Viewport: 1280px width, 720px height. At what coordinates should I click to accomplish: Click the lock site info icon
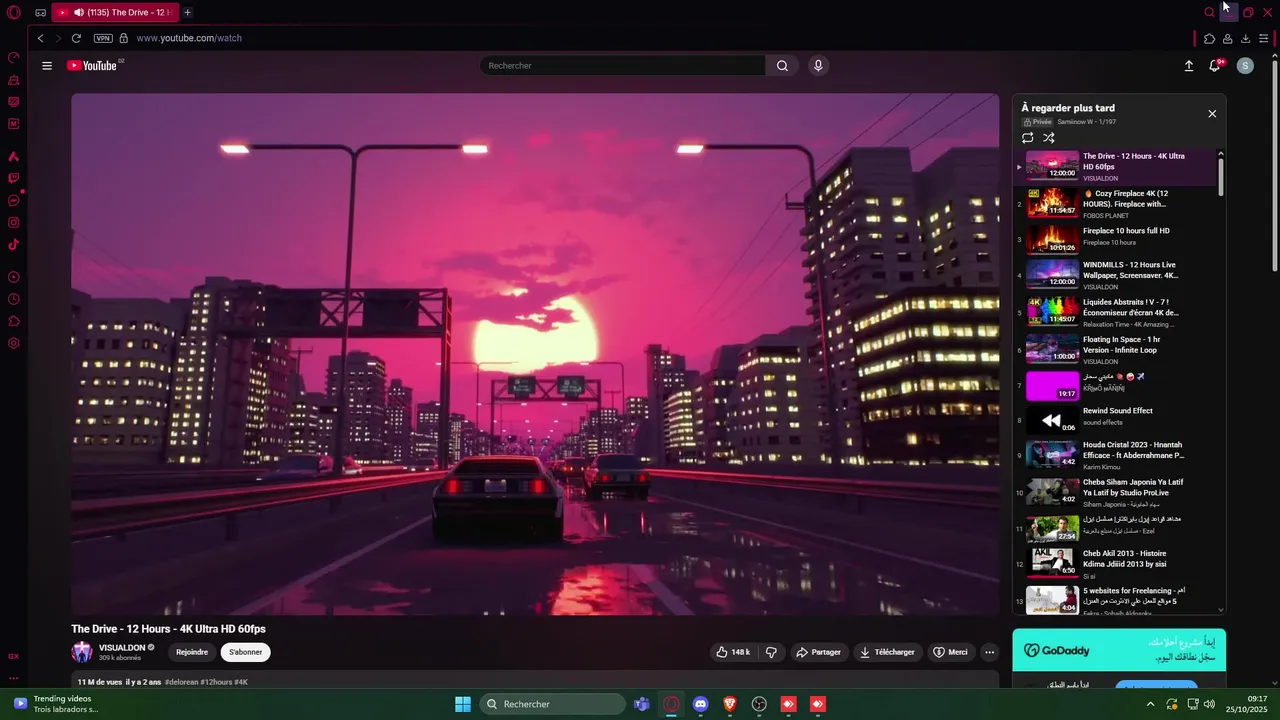124,38
